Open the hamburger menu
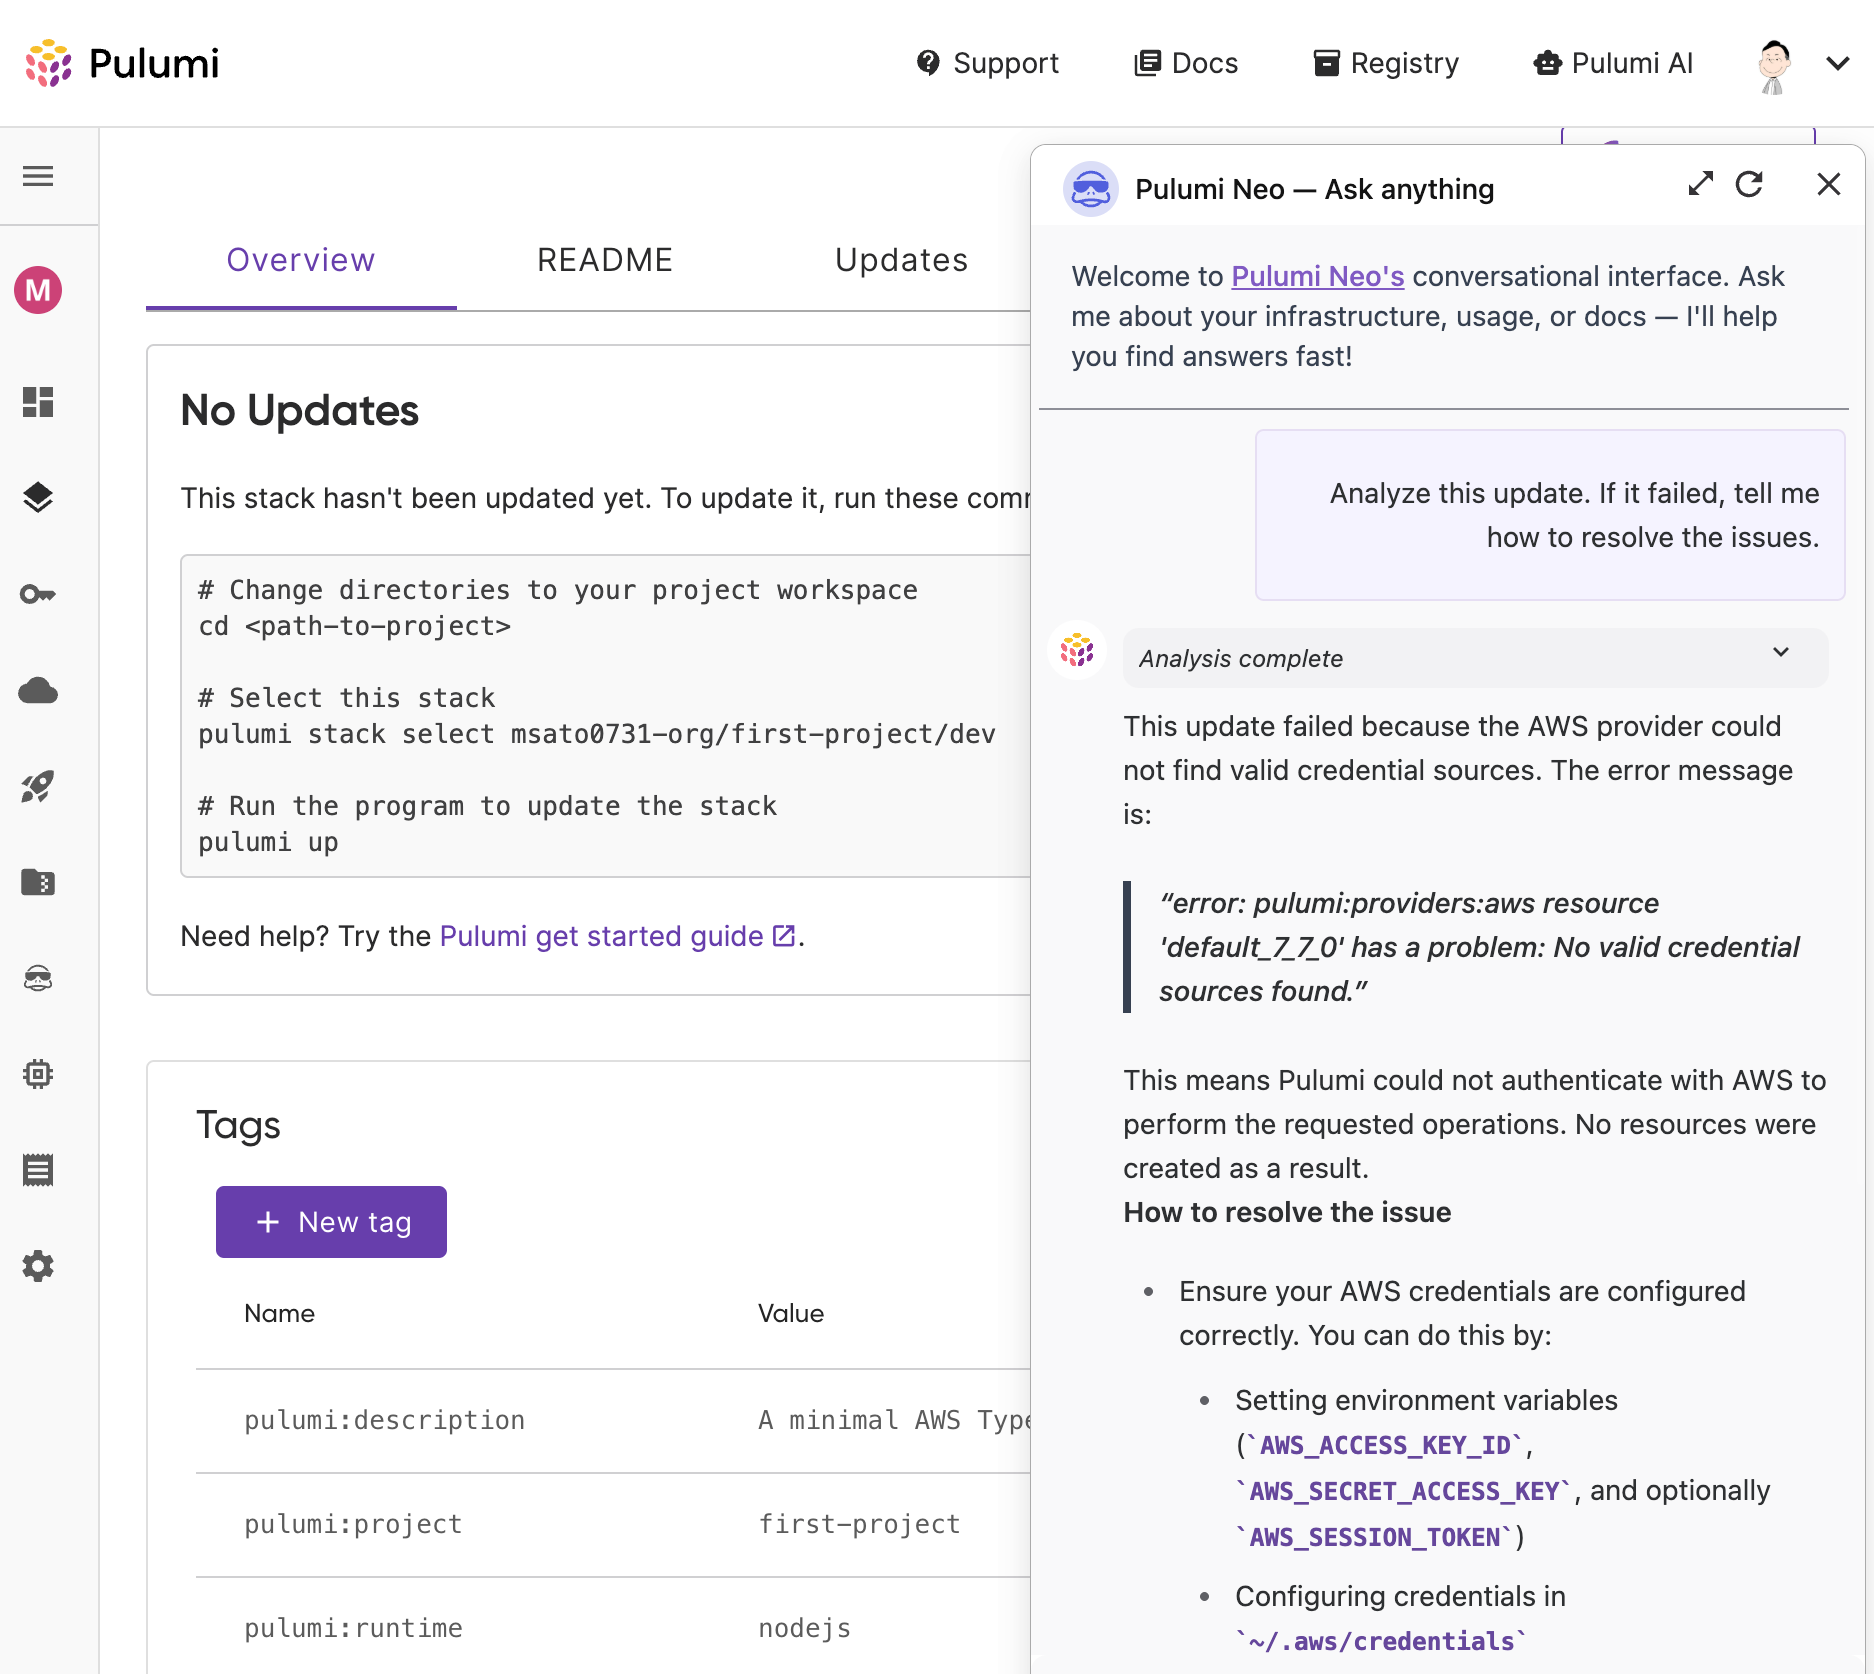The height and width of the screenshot is (1674, 1874). [38, 176]
